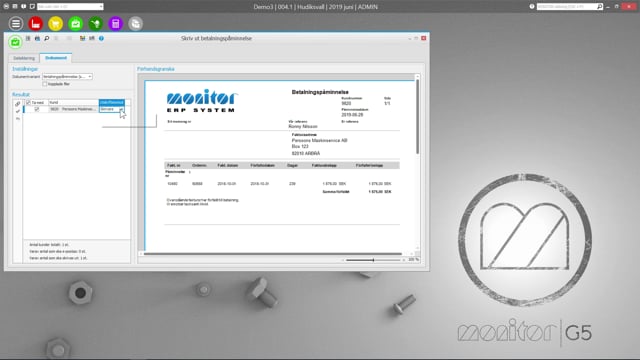Image resolution: width=640 pixels, height=360 pixels.
Task: Click the second small icon in the top-left title bar
Action: point(15,7)
